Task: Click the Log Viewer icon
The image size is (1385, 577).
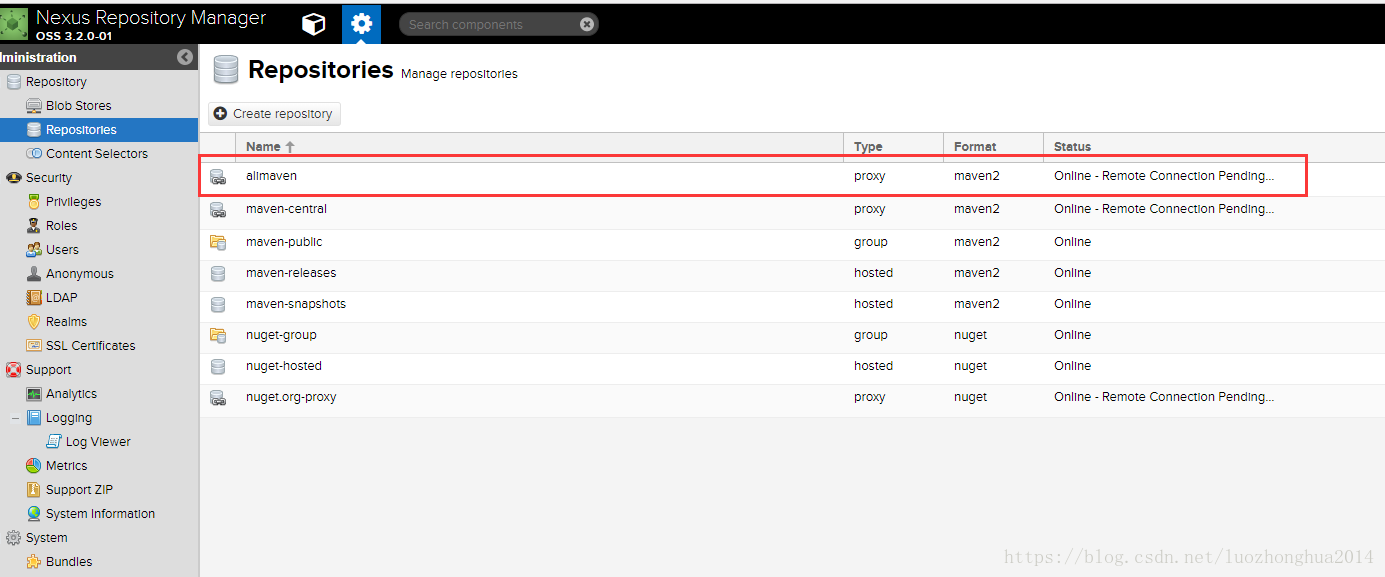Action: click(x=54, y=441)
